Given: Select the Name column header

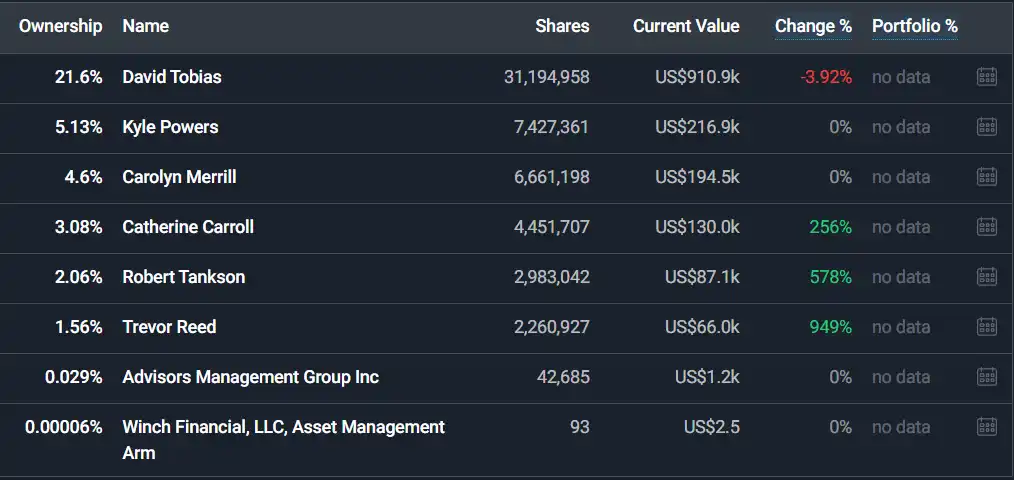Looking at the screenshot, I should click(145, 26).
